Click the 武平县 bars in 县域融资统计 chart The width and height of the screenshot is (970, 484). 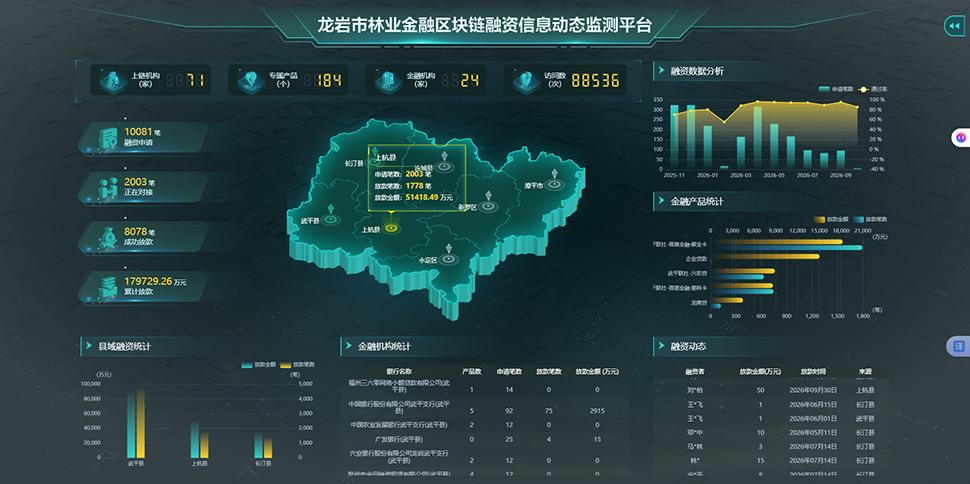click(135, 423)
